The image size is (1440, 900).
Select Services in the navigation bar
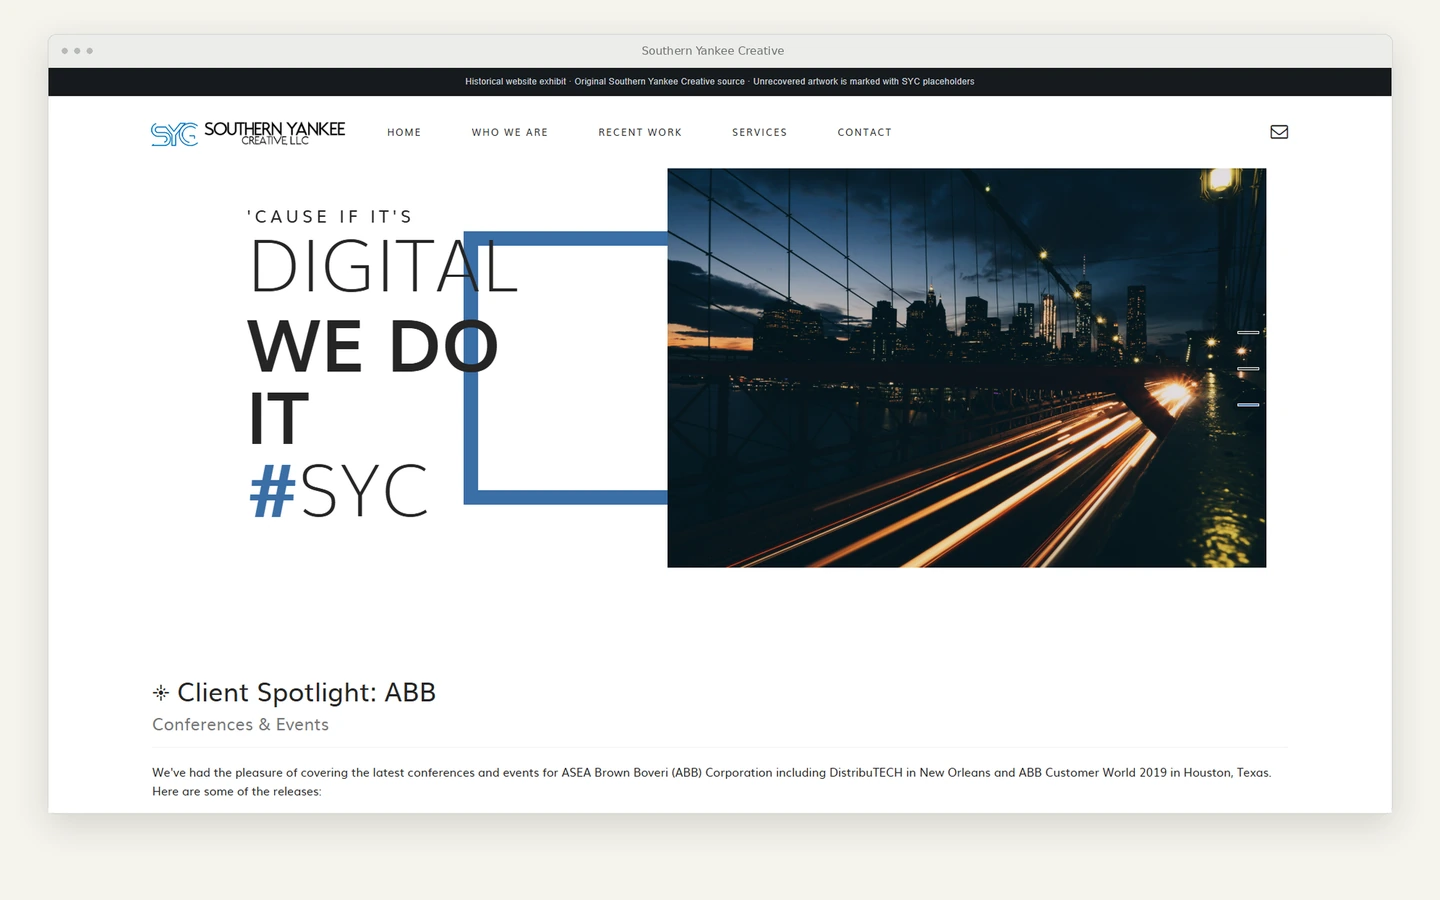click(760, 132)
